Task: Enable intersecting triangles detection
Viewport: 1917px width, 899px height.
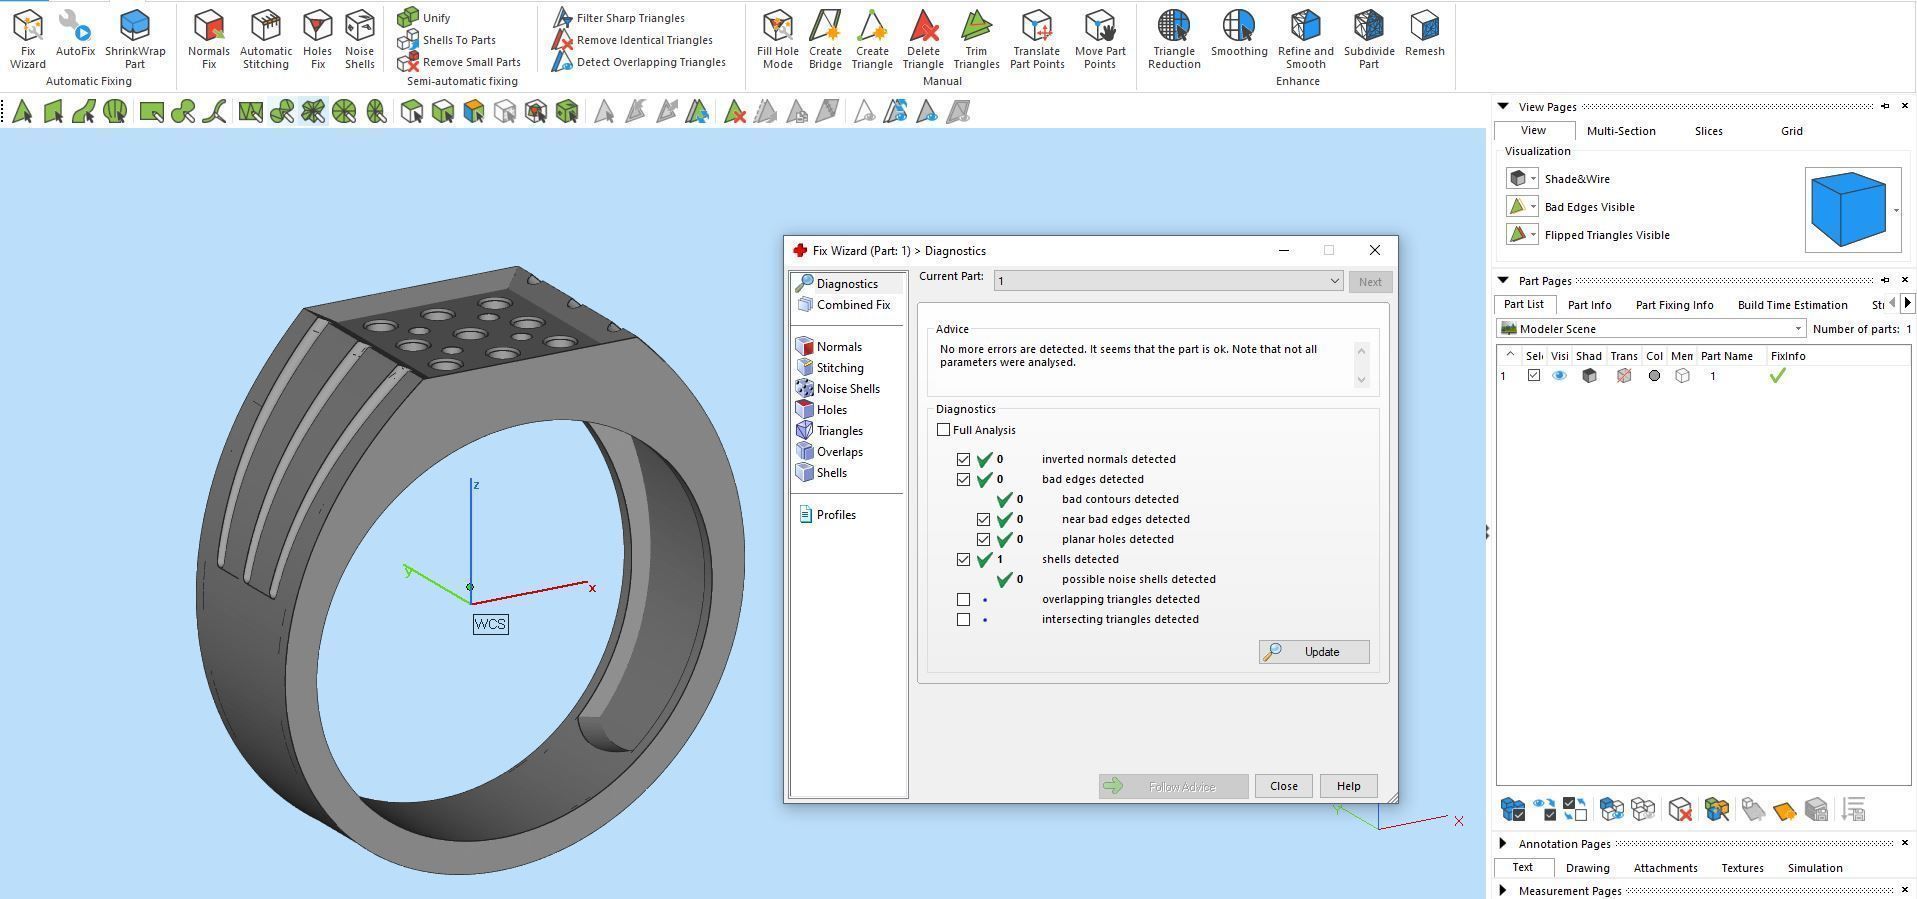Action: coord(963,619)
